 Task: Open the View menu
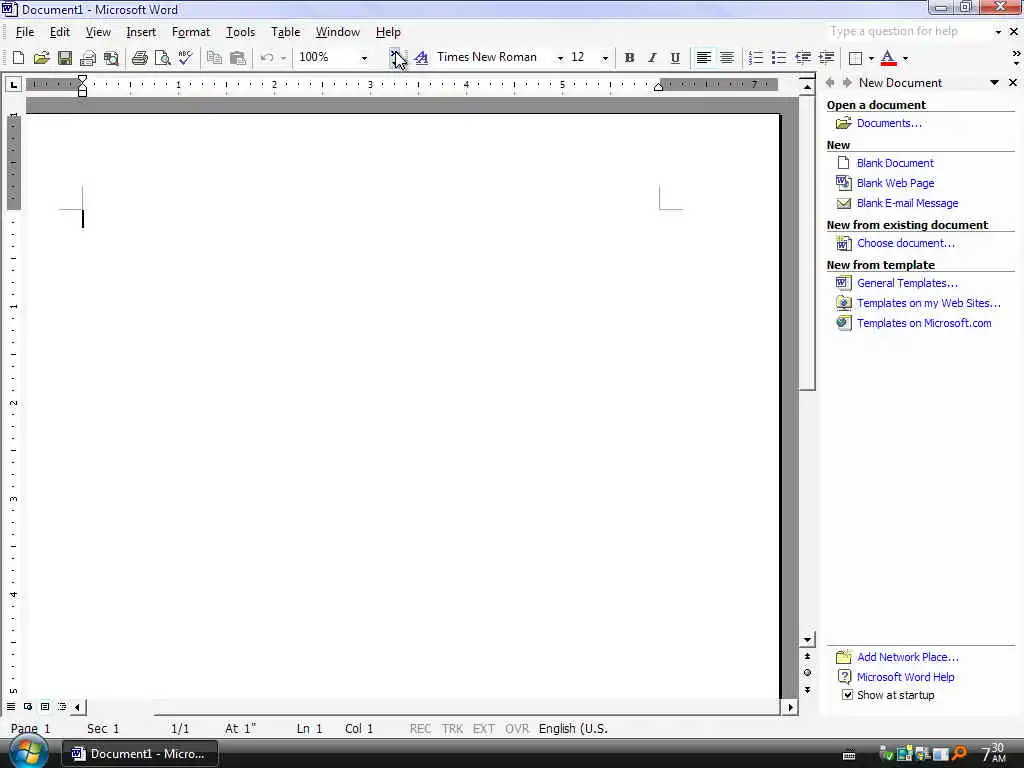(98, 31)
